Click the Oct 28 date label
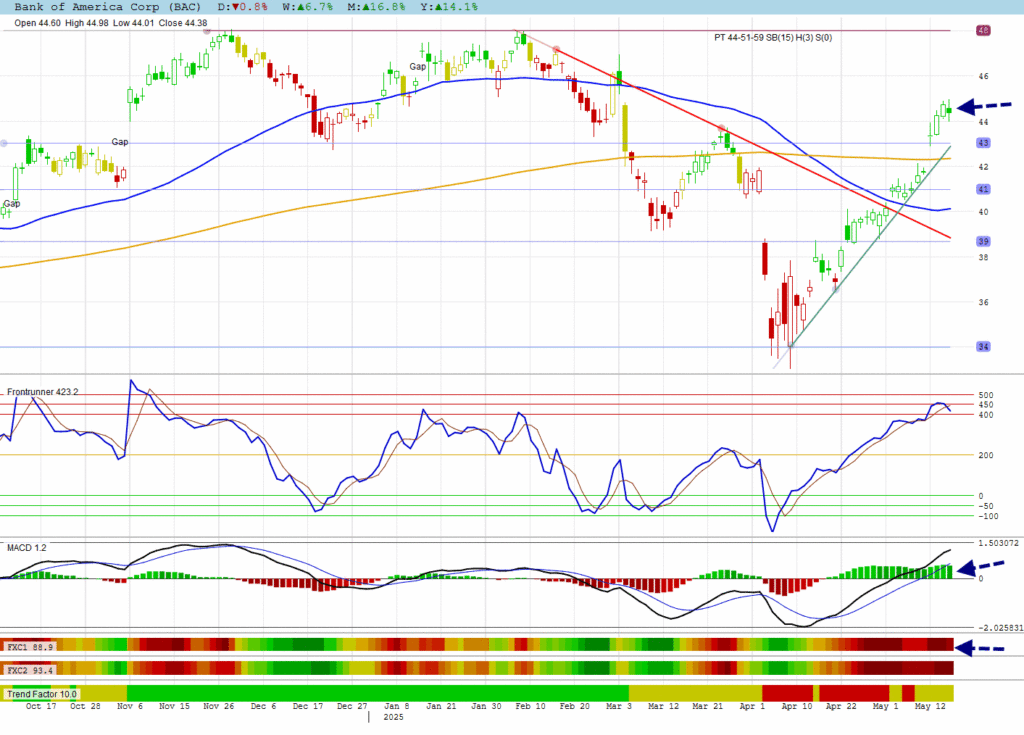 tap(85, 706)
